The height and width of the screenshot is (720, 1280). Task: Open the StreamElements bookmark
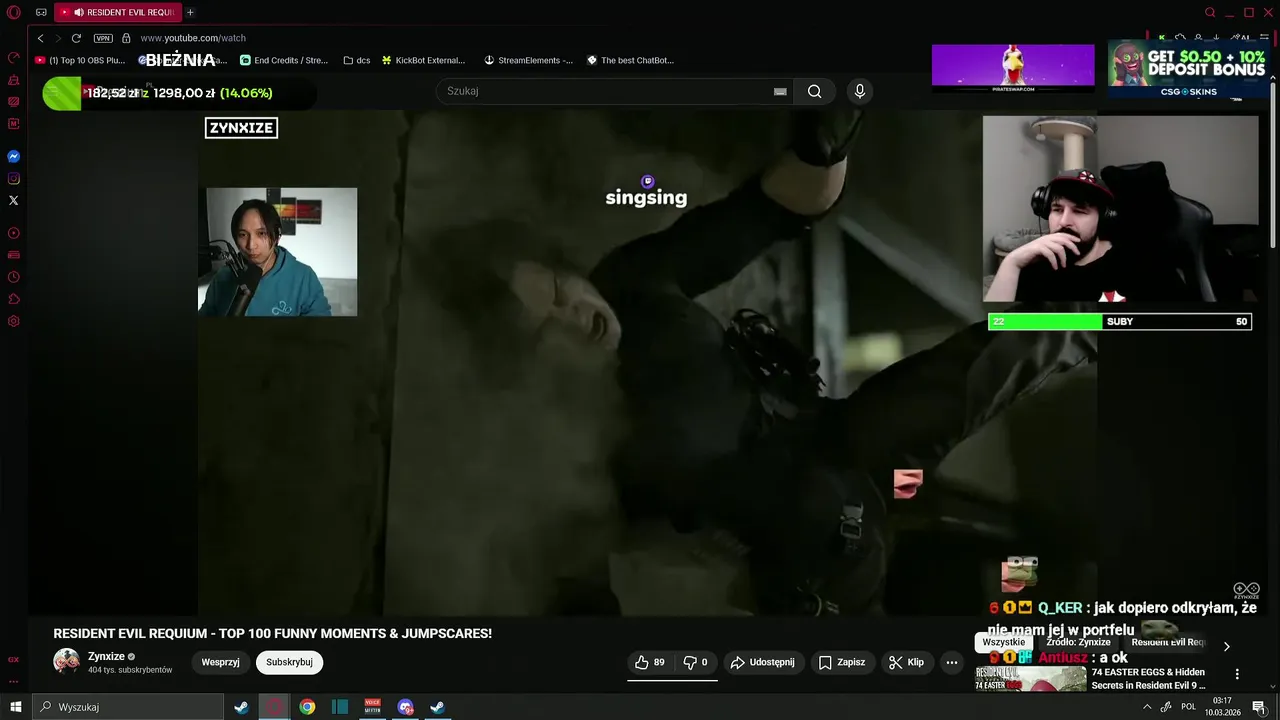tap(528, 60)
